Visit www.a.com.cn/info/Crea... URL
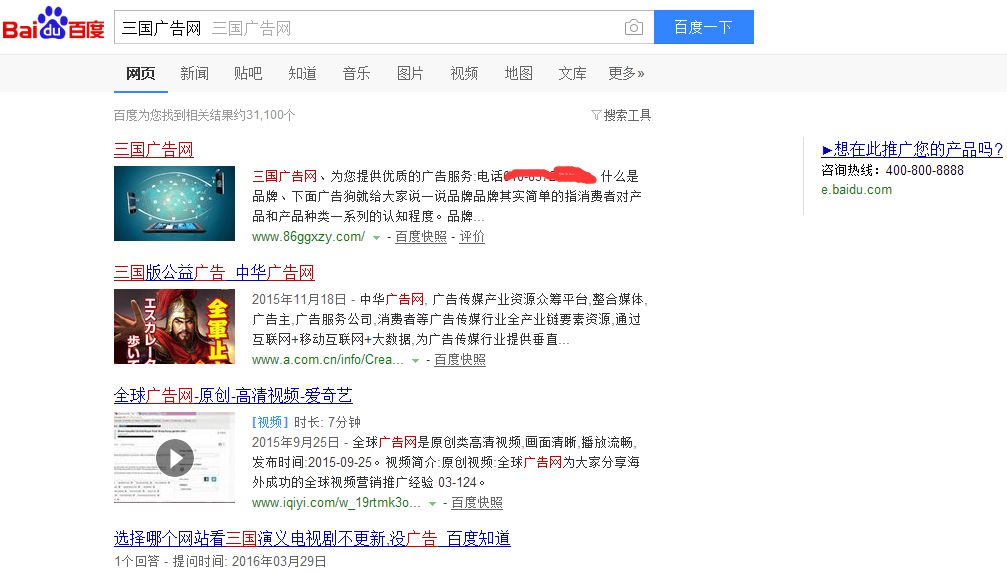 coord(328,360)
